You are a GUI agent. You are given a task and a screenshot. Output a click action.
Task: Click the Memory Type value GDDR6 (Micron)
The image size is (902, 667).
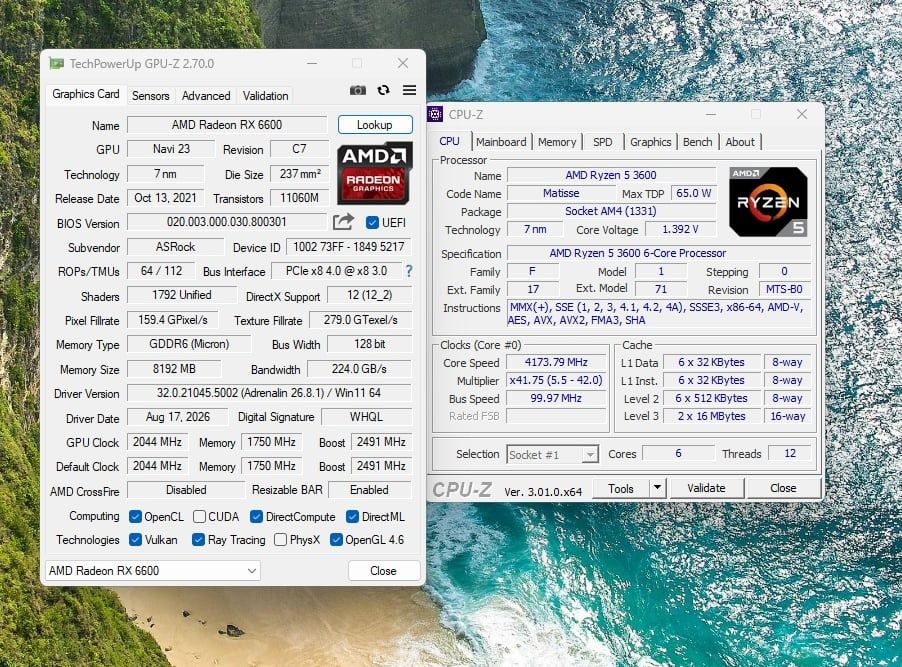(189, 344)
